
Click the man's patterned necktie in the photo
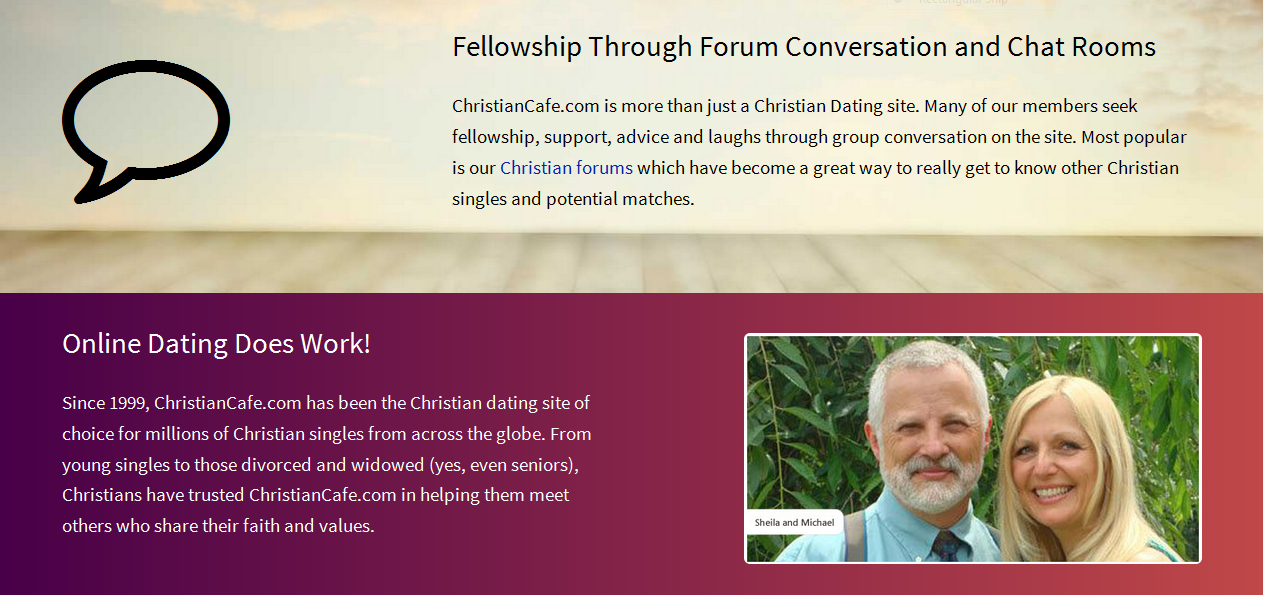coord(947,547)
